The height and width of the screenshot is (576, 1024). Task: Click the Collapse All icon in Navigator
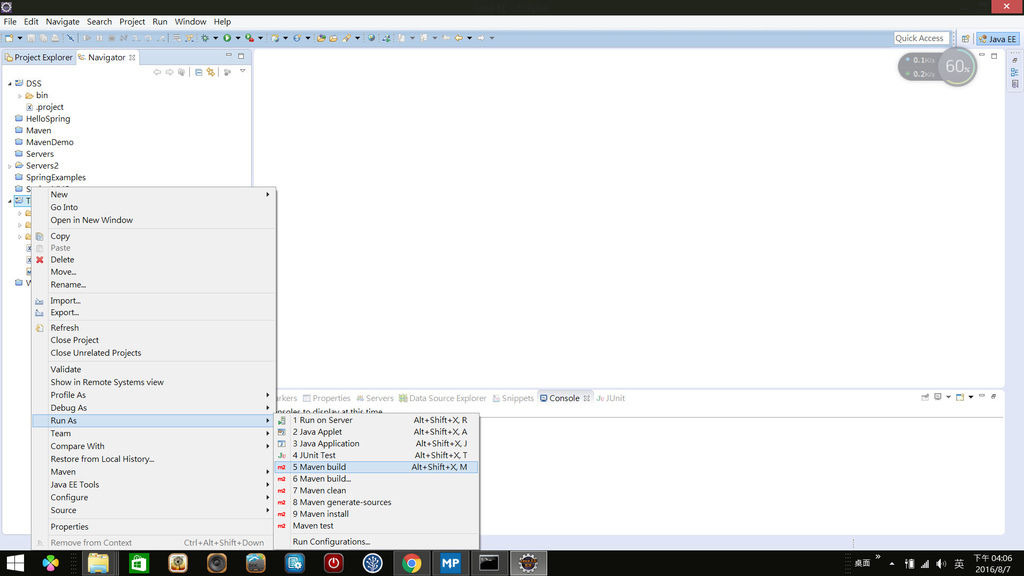pyautogui.click(x=199, y=72)
